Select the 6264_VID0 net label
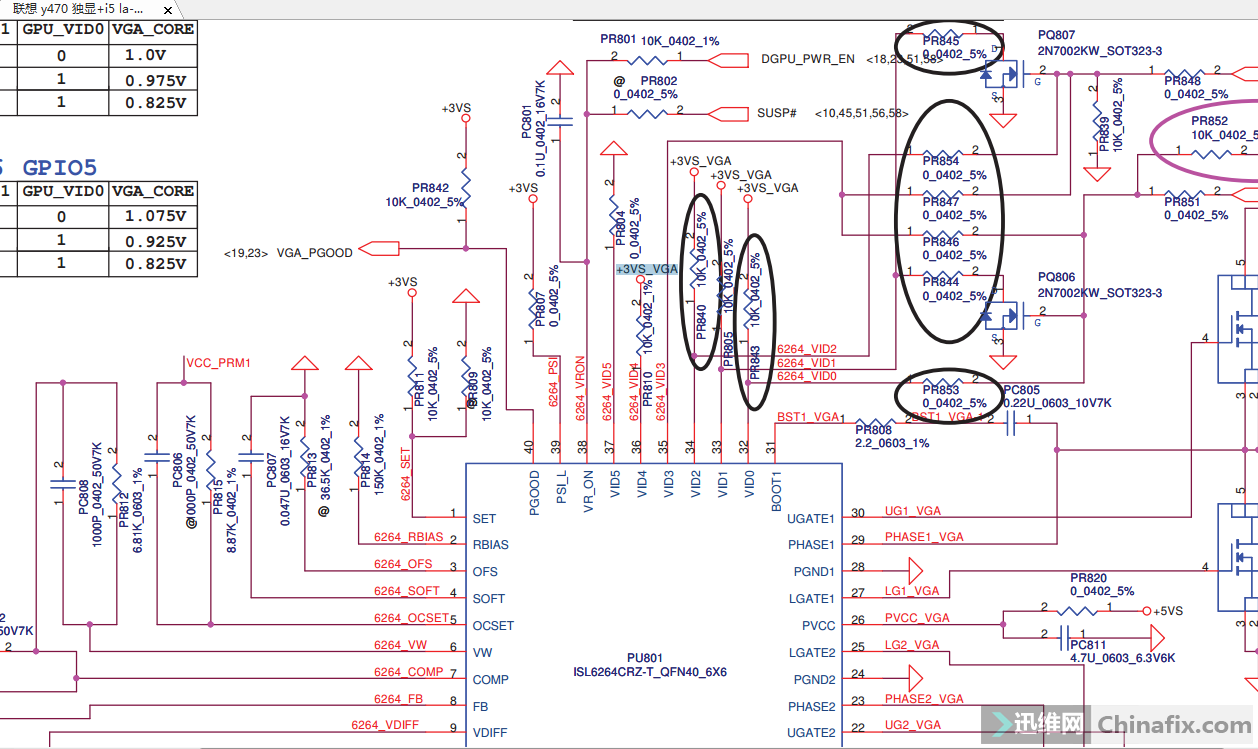Image resolution: width=1258 pixels, height=749 pixels. point(807,376)
